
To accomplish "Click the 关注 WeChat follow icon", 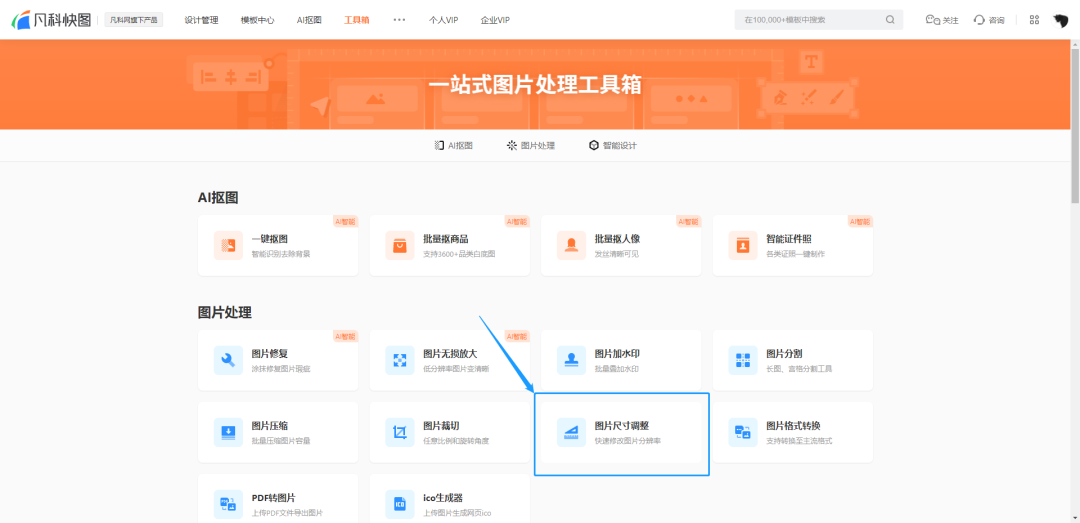I will 933,20.
